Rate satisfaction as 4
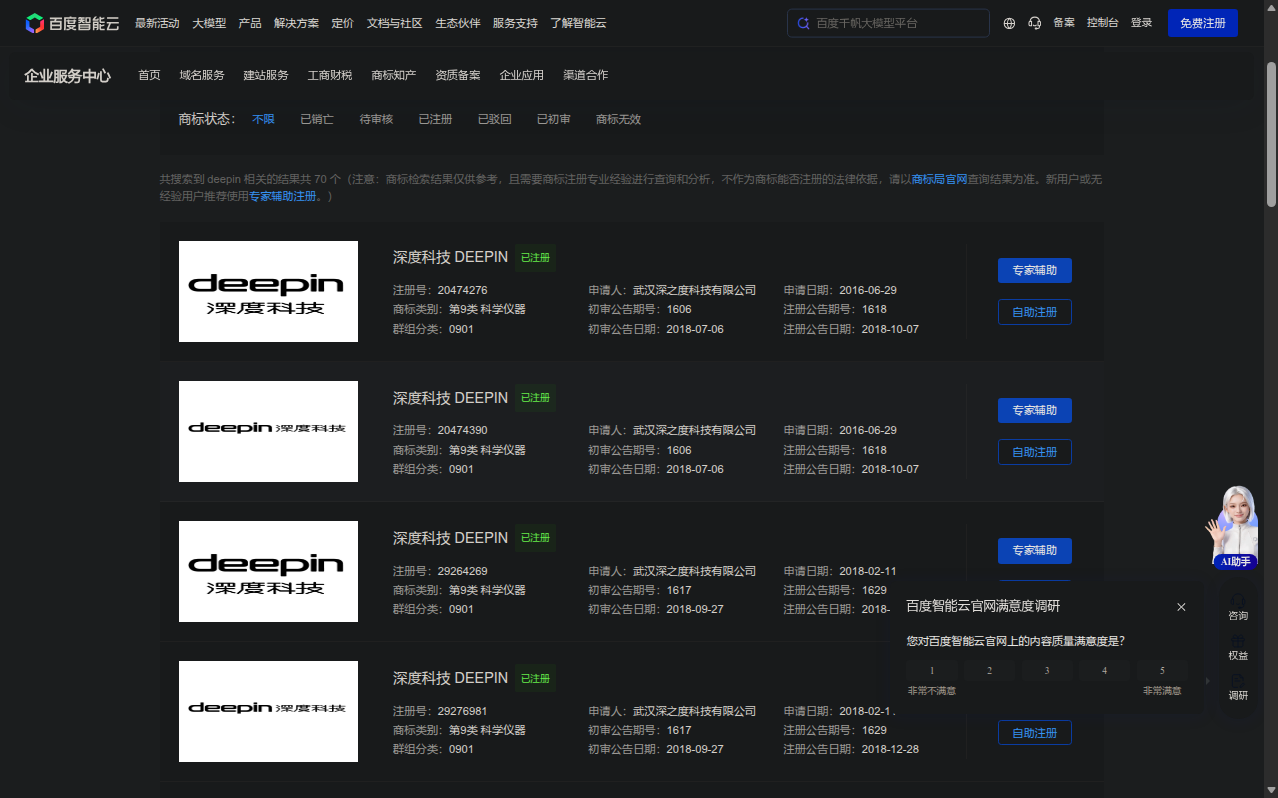 tap(1105, 671)
